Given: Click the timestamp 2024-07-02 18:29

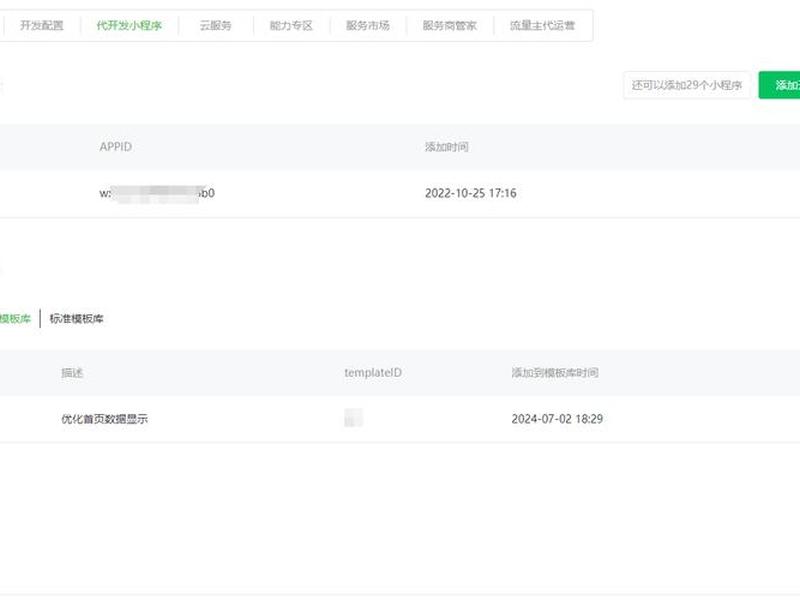Looking at the screenshot, I should pyautogui.click(x=557, y=419).
